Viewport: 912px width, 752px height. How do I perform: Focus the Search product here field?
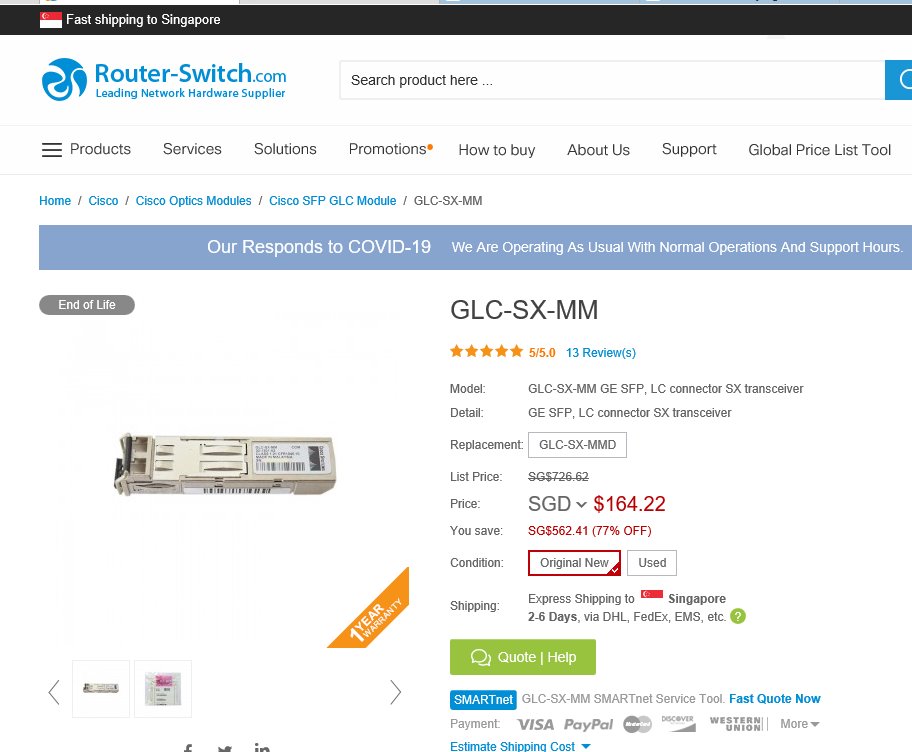(x=612, y=80)
